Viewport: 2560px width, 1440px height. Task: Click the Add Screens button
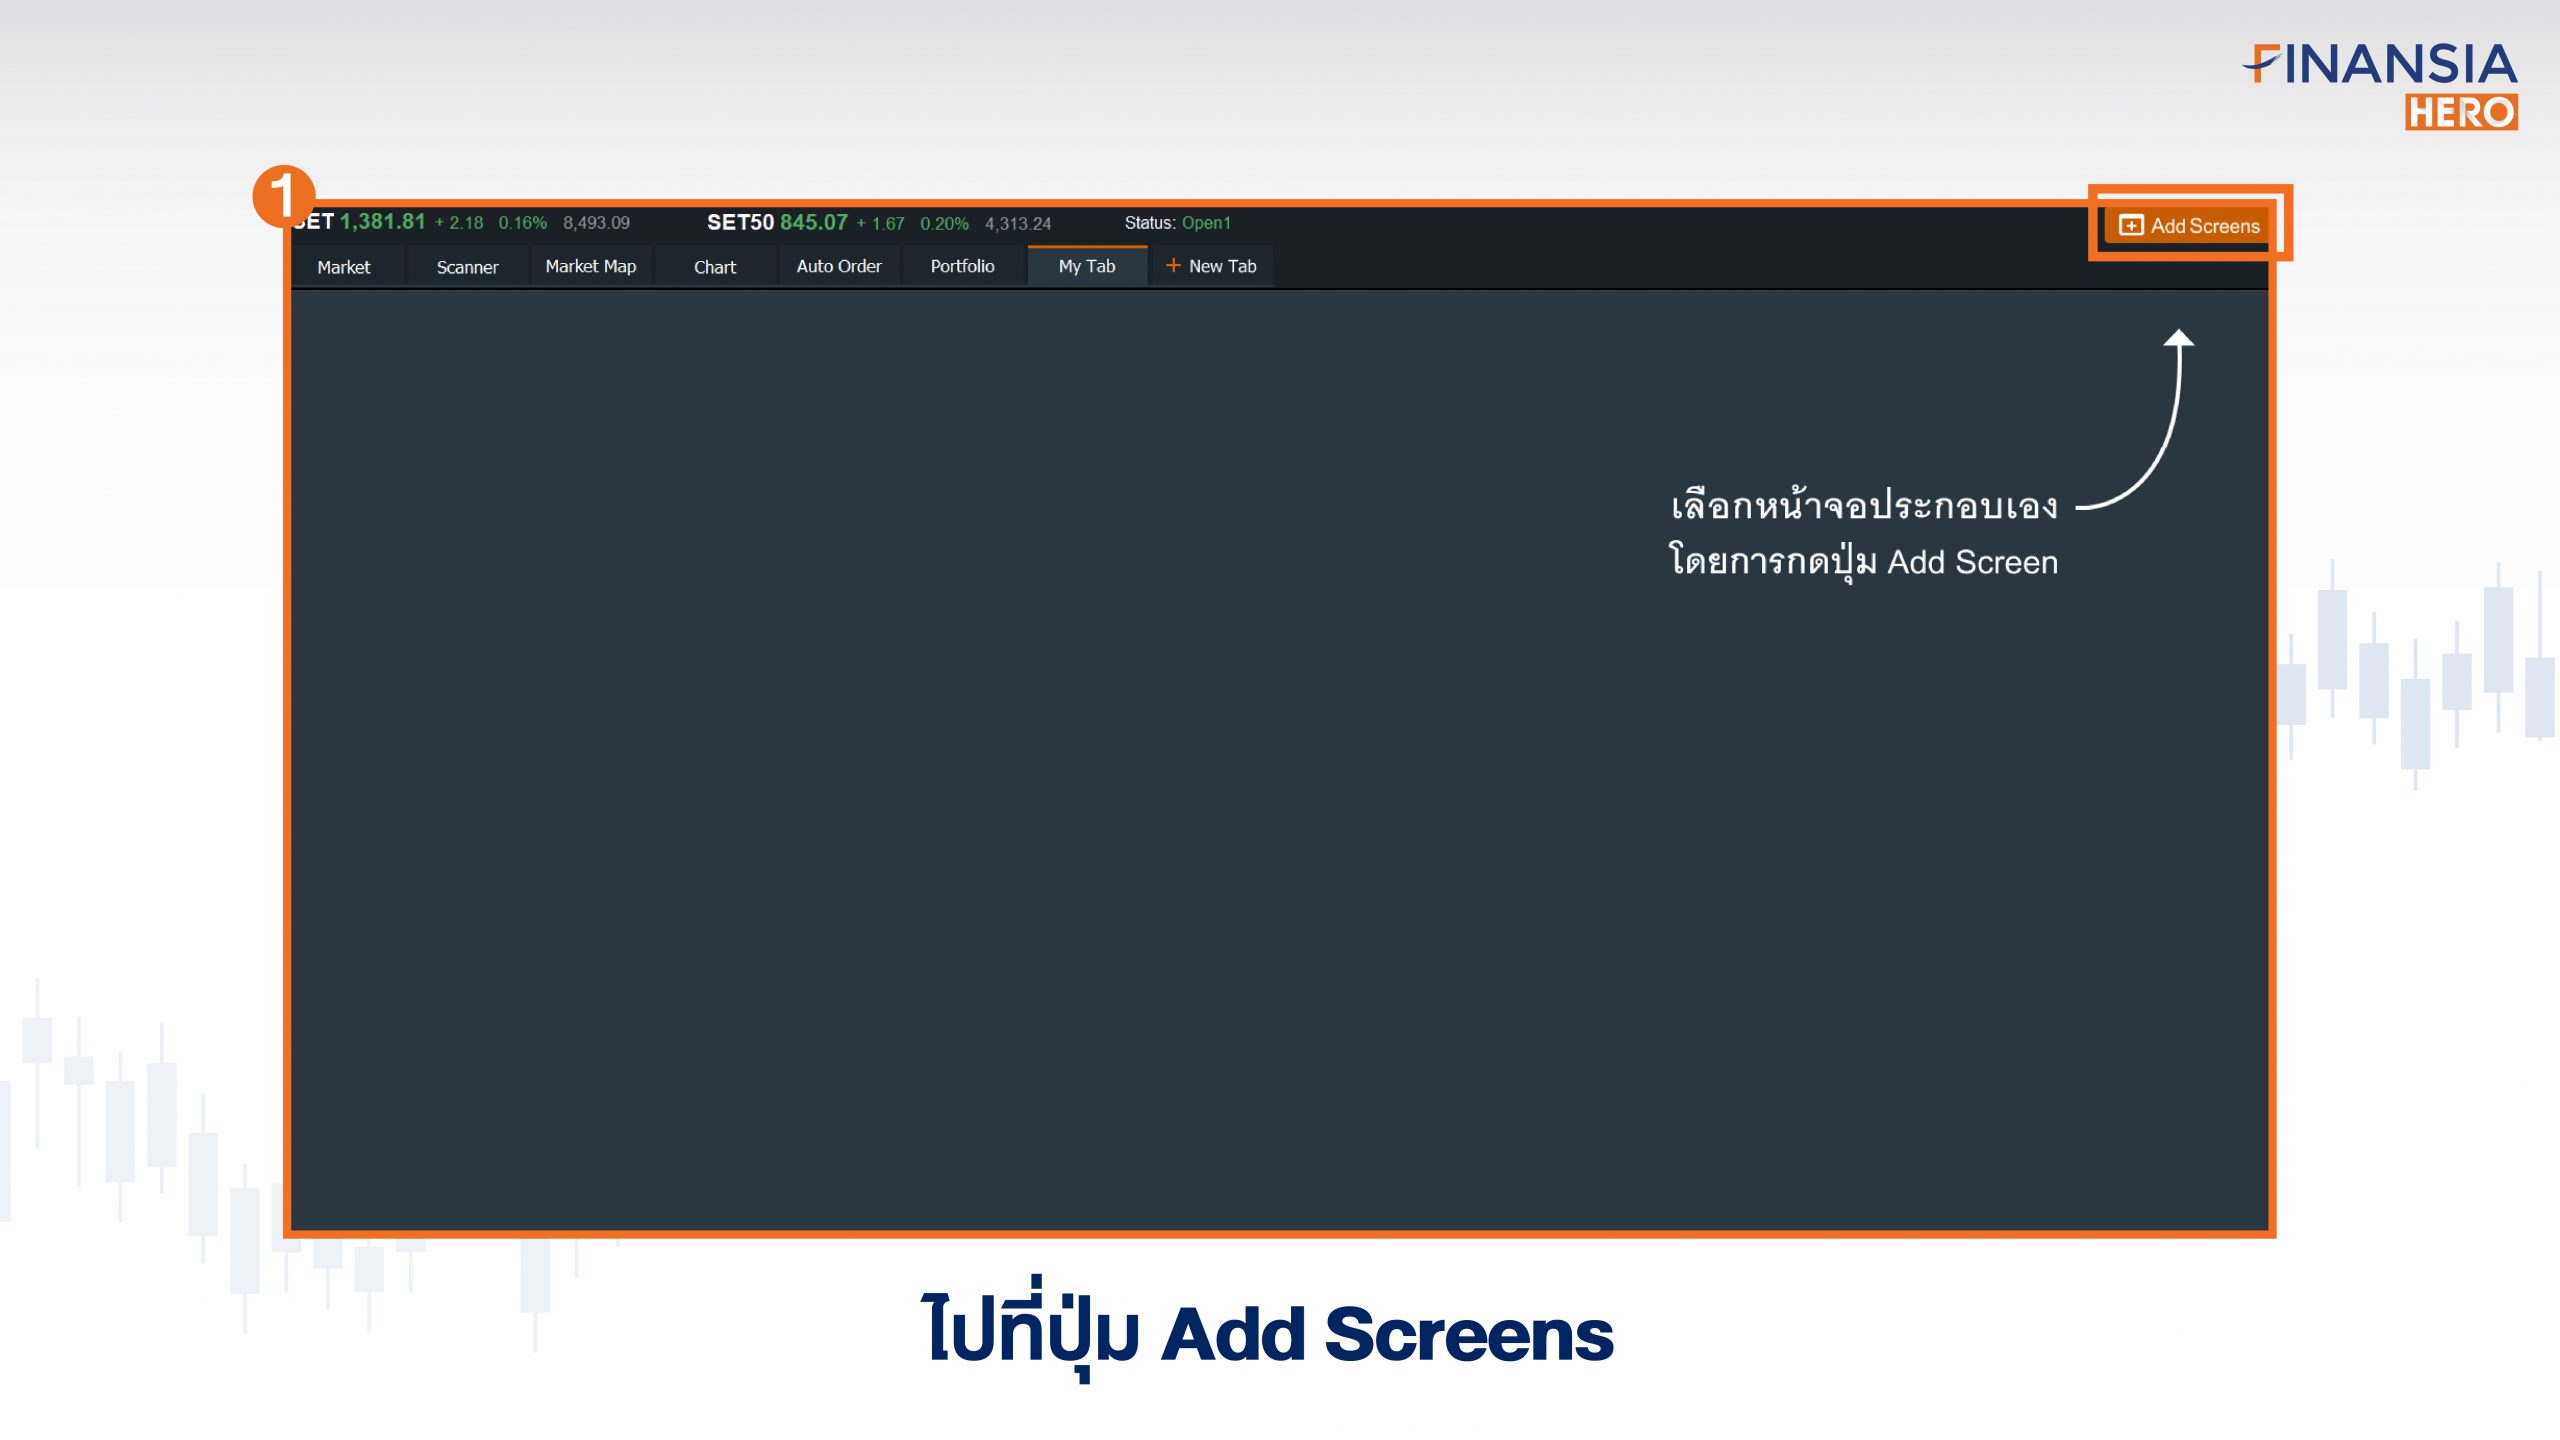pos(2191,223)
